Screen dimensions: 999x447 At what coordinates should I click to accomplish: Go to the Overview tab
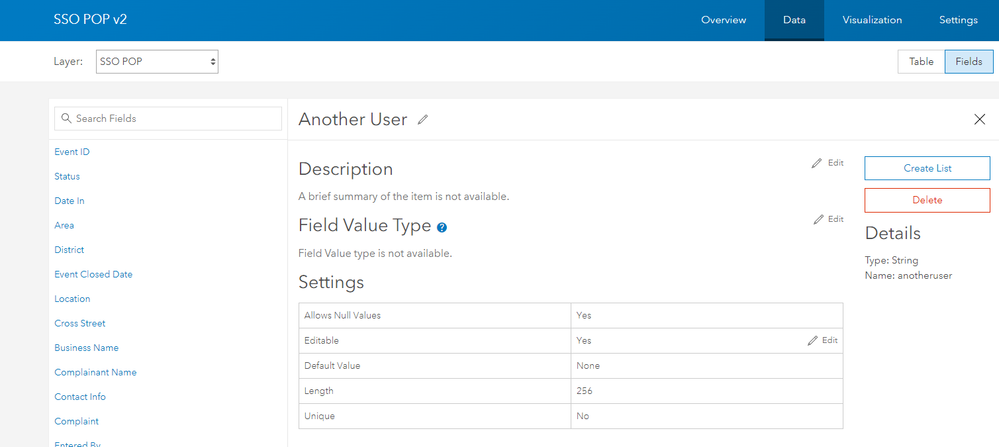[x=724, y=20]
